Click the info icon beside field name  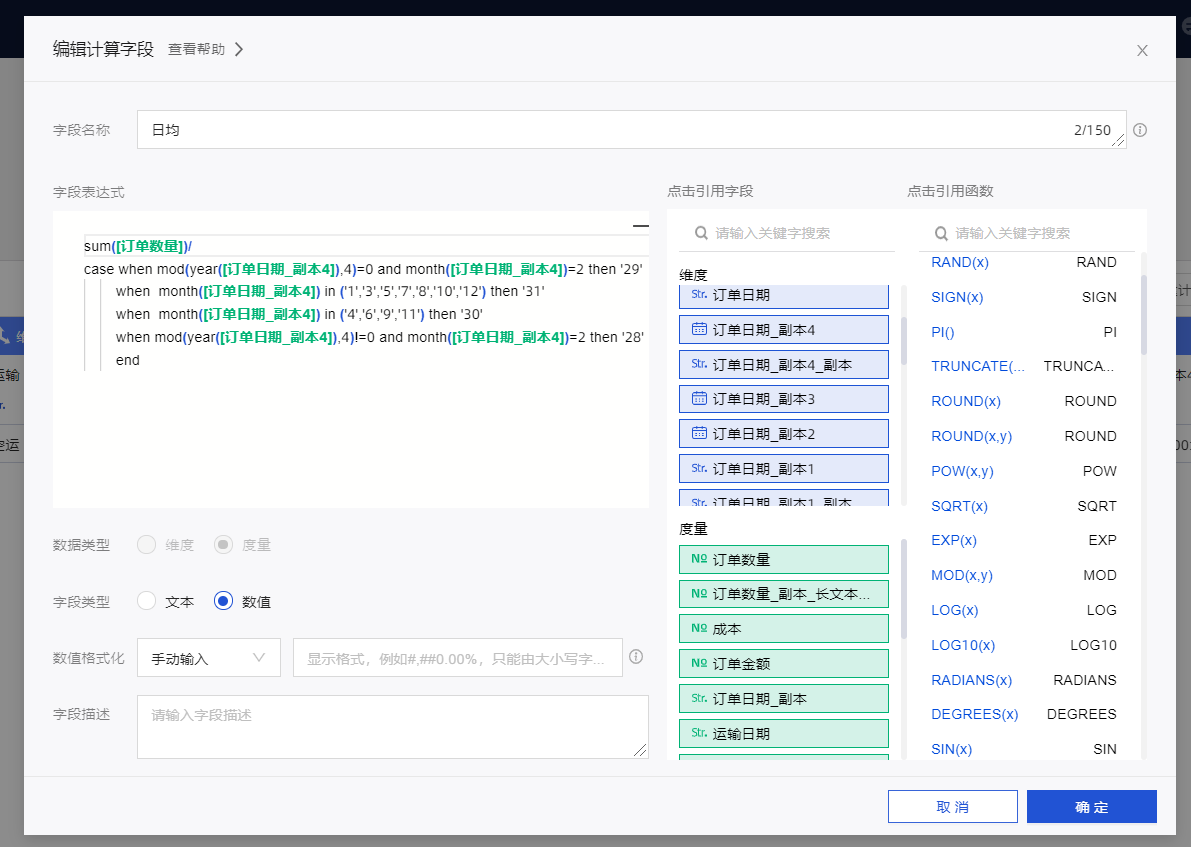1139,130
